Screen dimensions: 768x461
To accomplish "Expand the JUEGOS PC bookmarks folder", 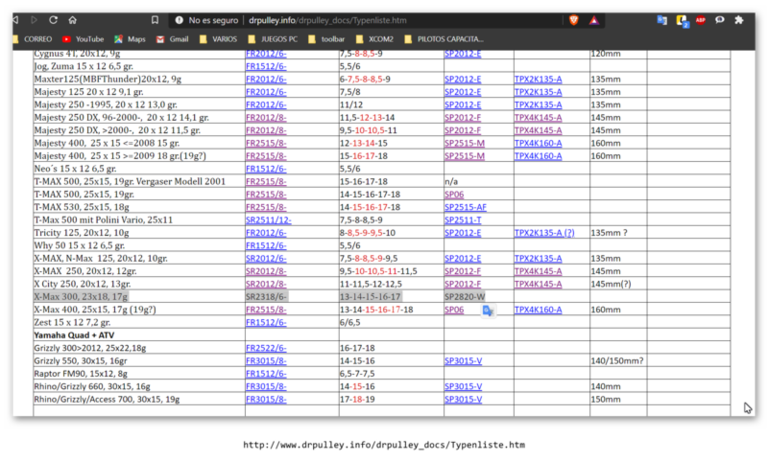I will tap(274, 39).
